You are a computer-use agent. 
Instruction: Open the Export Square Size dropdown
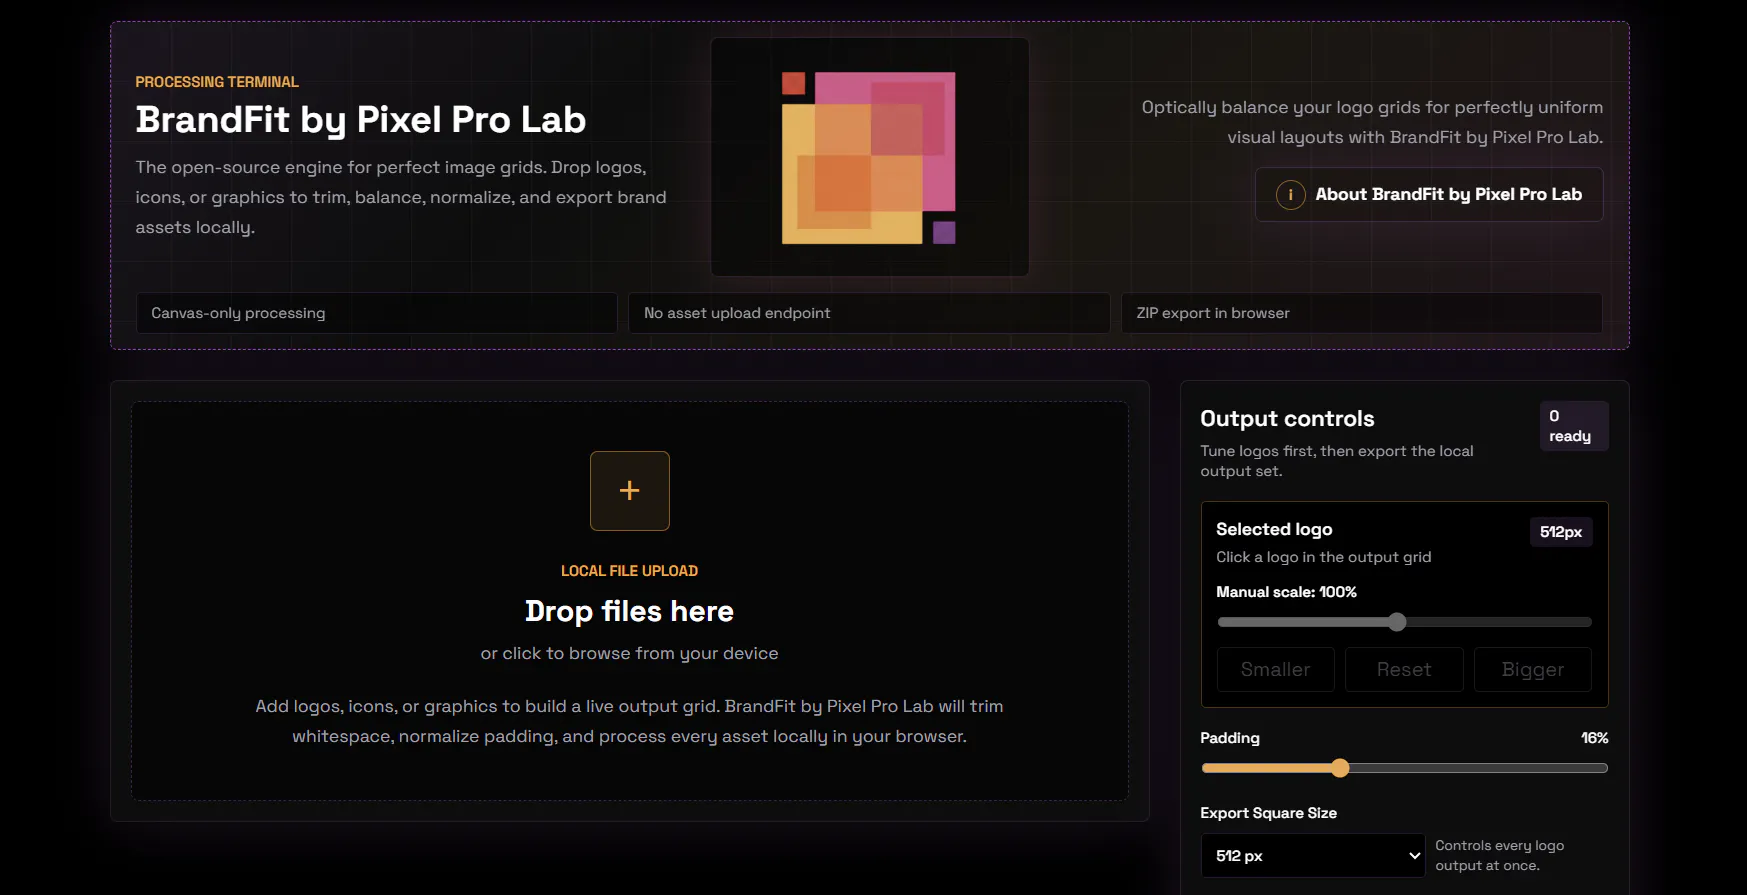click(x=1312, y=856)
